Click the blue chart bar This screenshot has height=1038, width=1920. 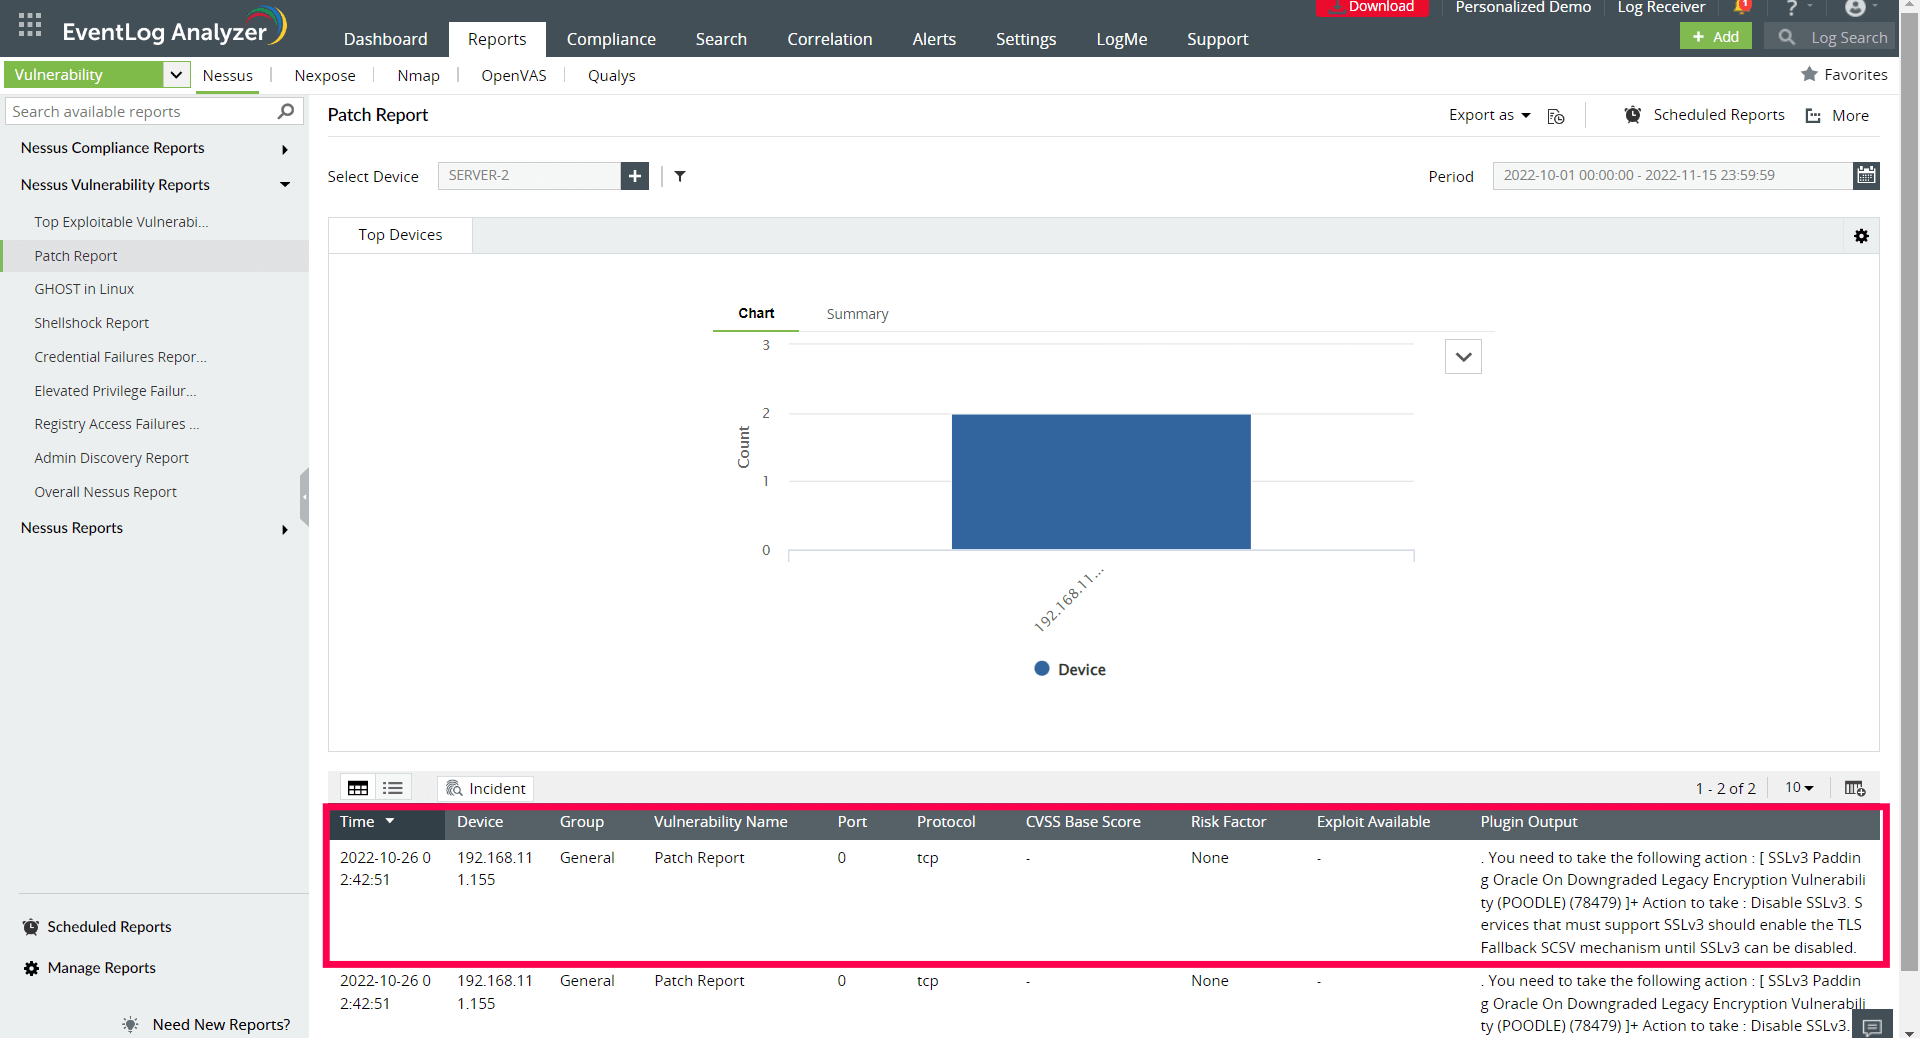tap(1101, 482)
